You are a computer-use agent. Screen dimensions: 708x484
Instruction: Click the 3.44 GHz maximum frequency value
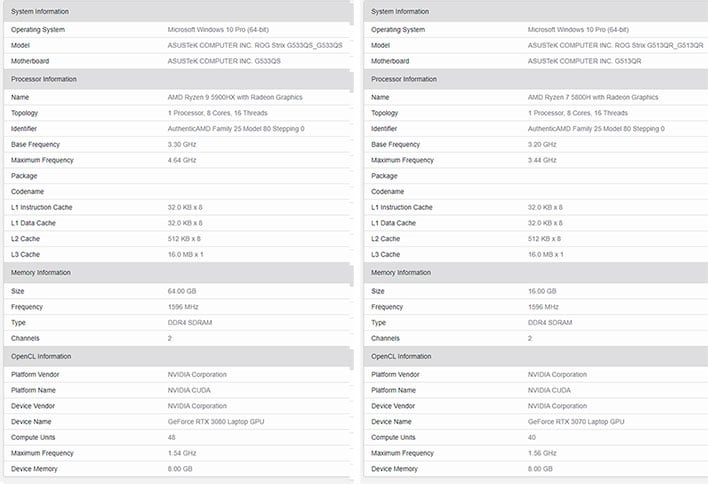pyautogui.click(x=542, y=160)
